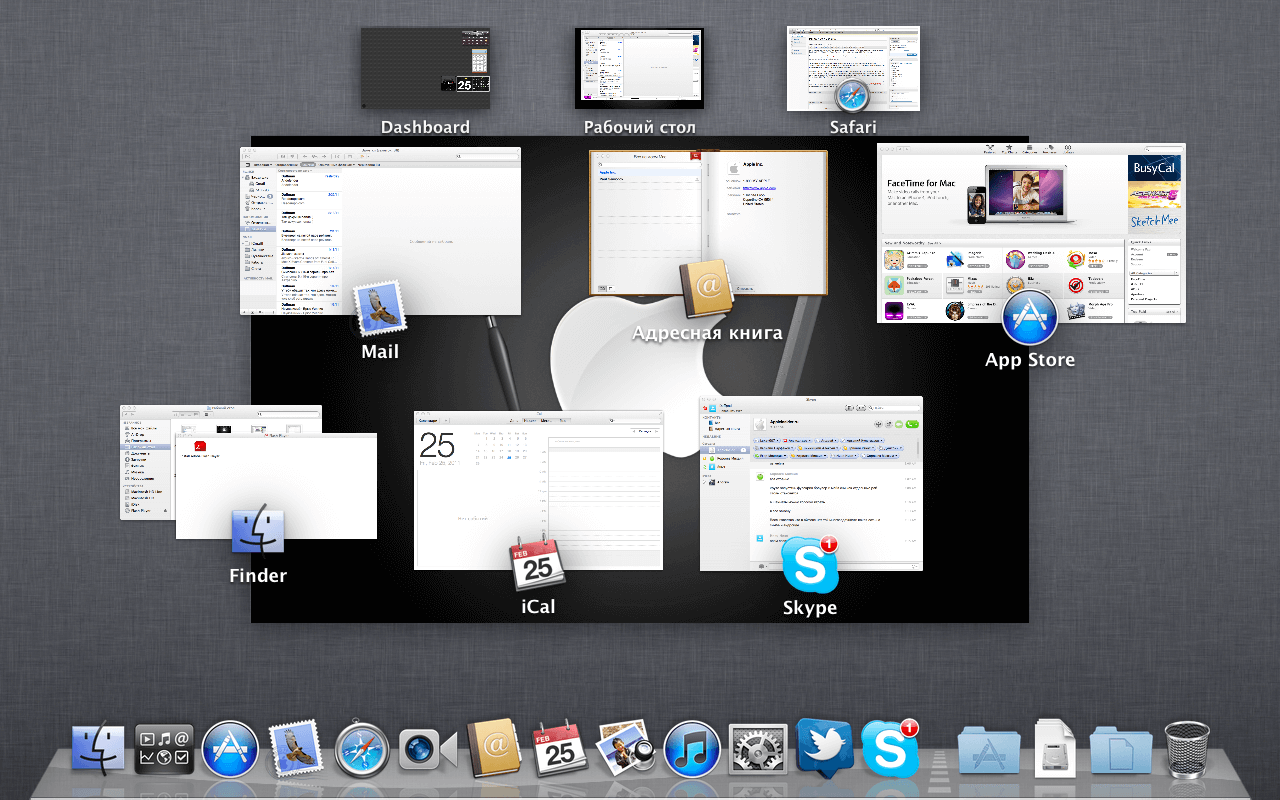Image resolution: width=1280 pixels, height=800 pixels.
Task: Launch Safari from the Dock
Action: coord(362,750)
